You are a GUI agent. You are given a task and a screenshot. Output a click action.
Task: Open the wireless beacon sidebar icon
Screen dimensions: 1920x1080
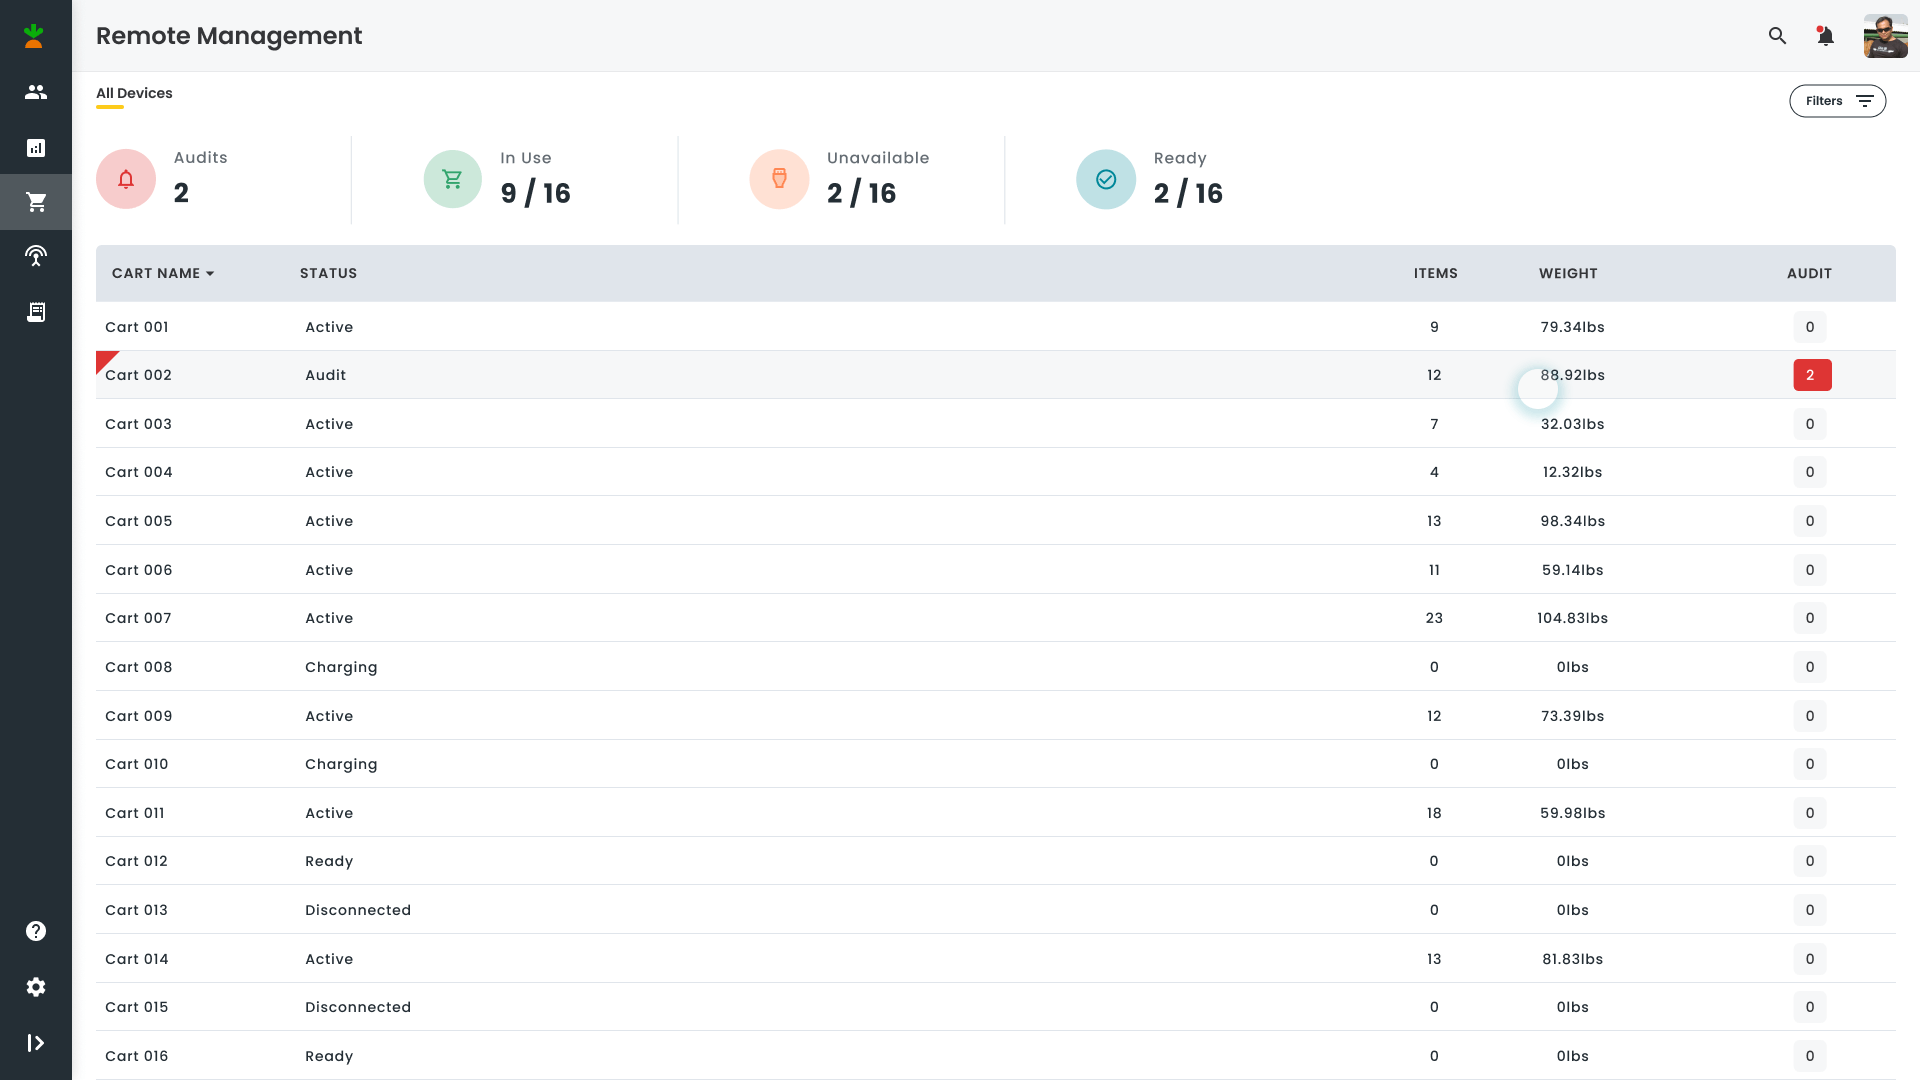36,256
